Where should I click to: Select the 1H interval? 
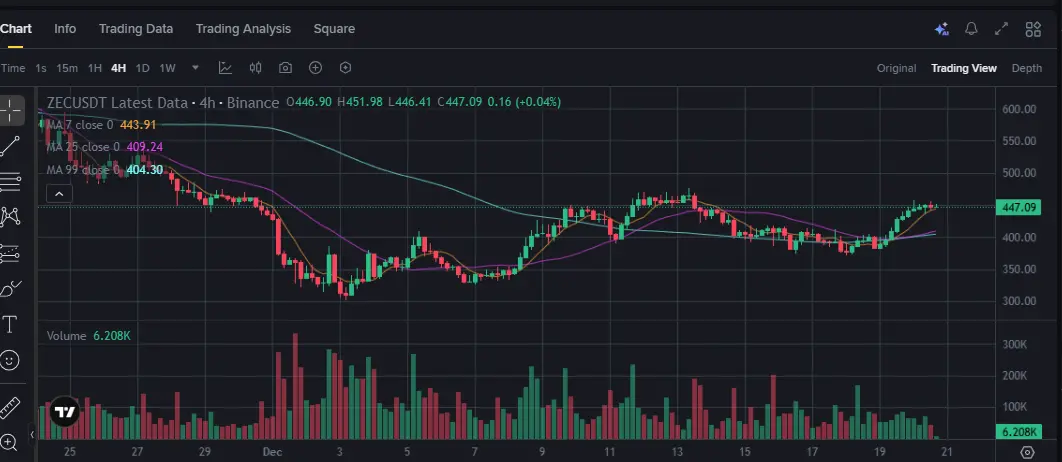click(95, 68)
